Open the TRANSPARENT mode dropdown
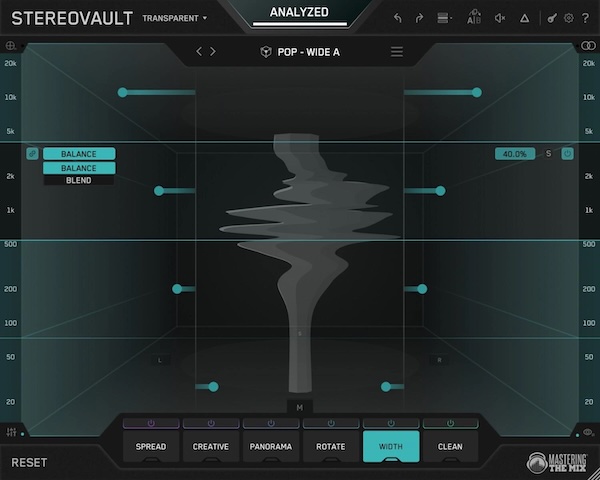 (x=174, y=18)
